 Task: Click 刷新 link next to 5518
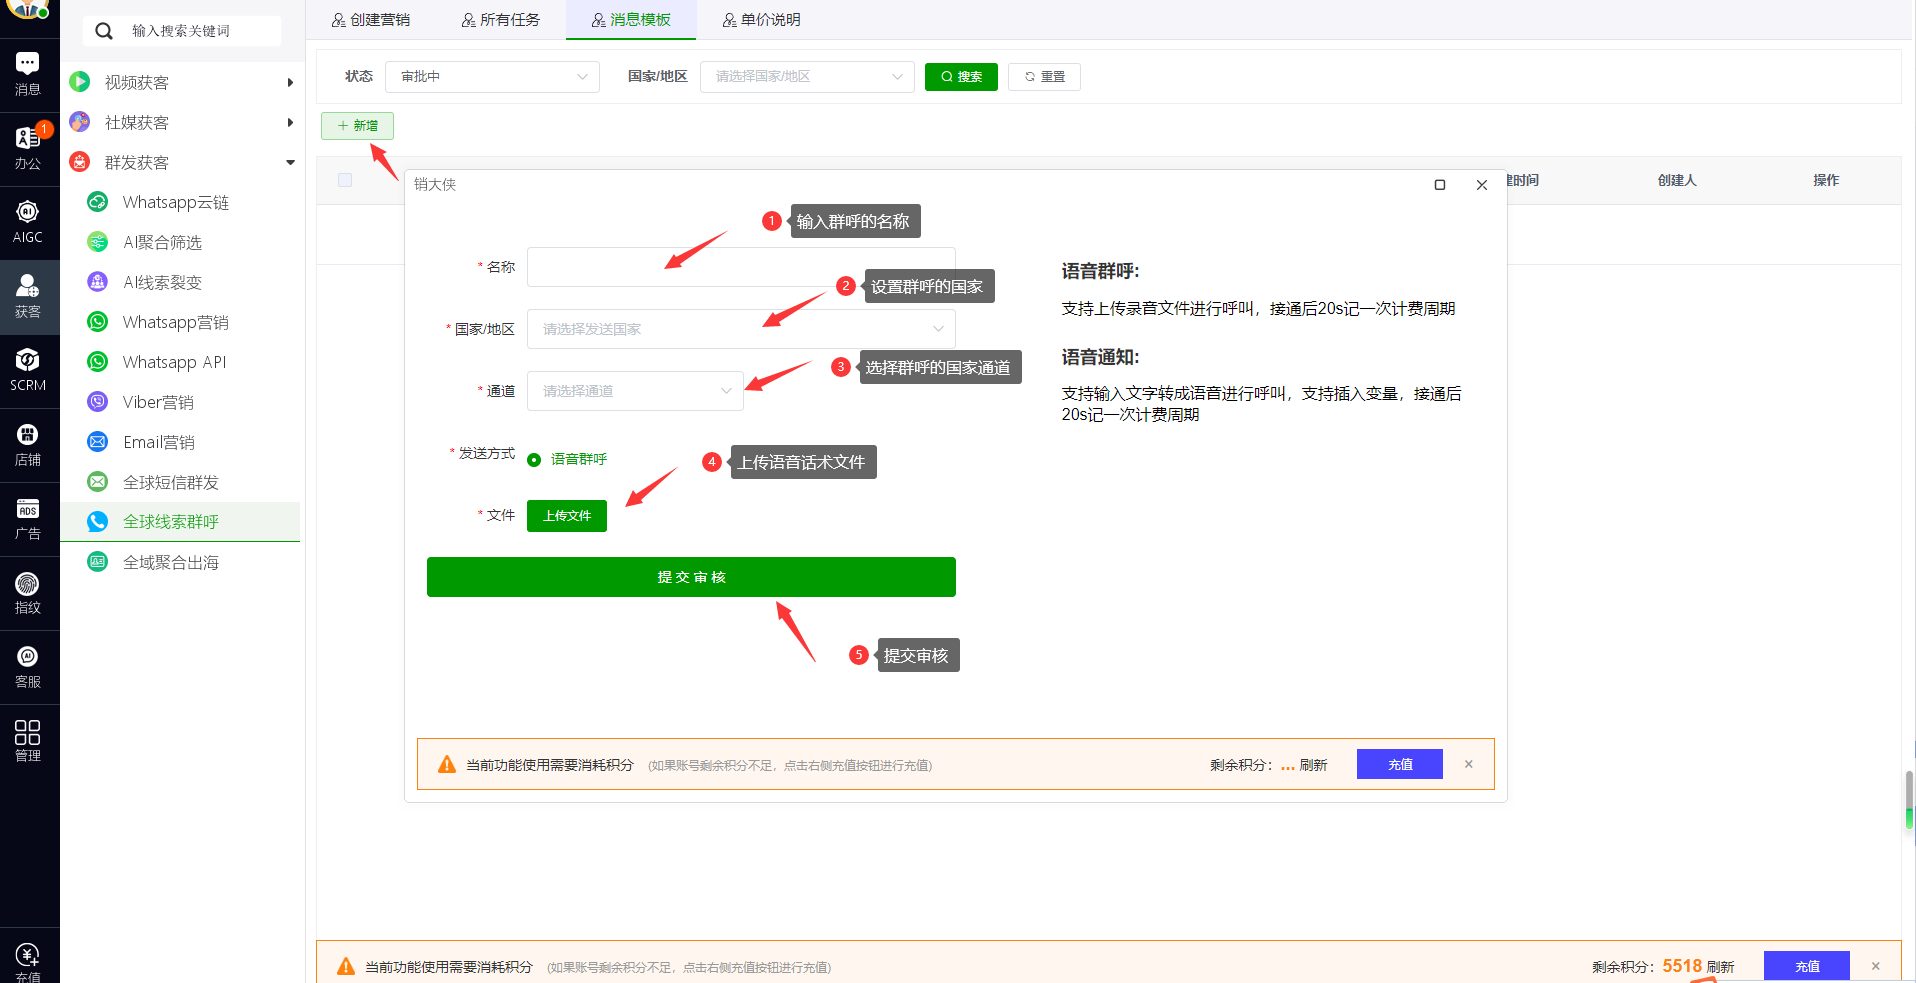(1720, 967)
